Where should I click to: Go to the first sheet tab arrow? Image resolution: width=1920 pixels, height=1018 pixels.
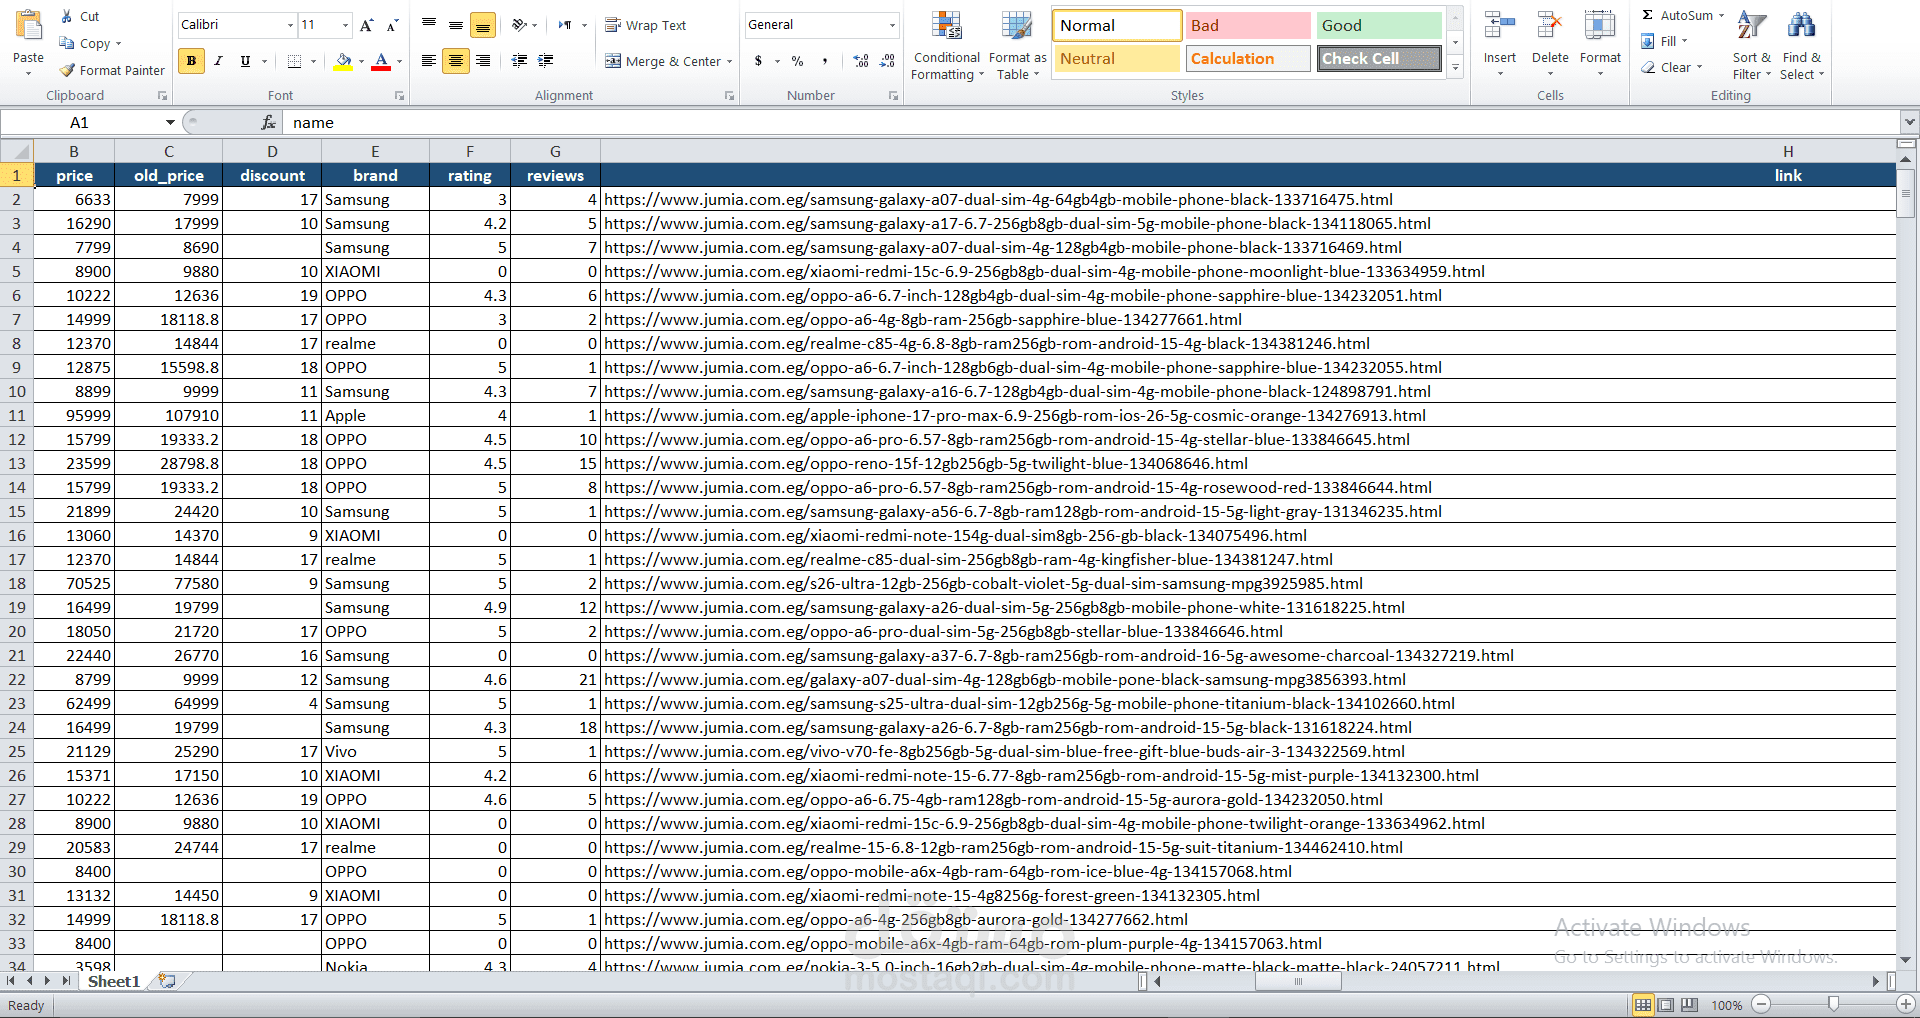click(x=11, y=981)
